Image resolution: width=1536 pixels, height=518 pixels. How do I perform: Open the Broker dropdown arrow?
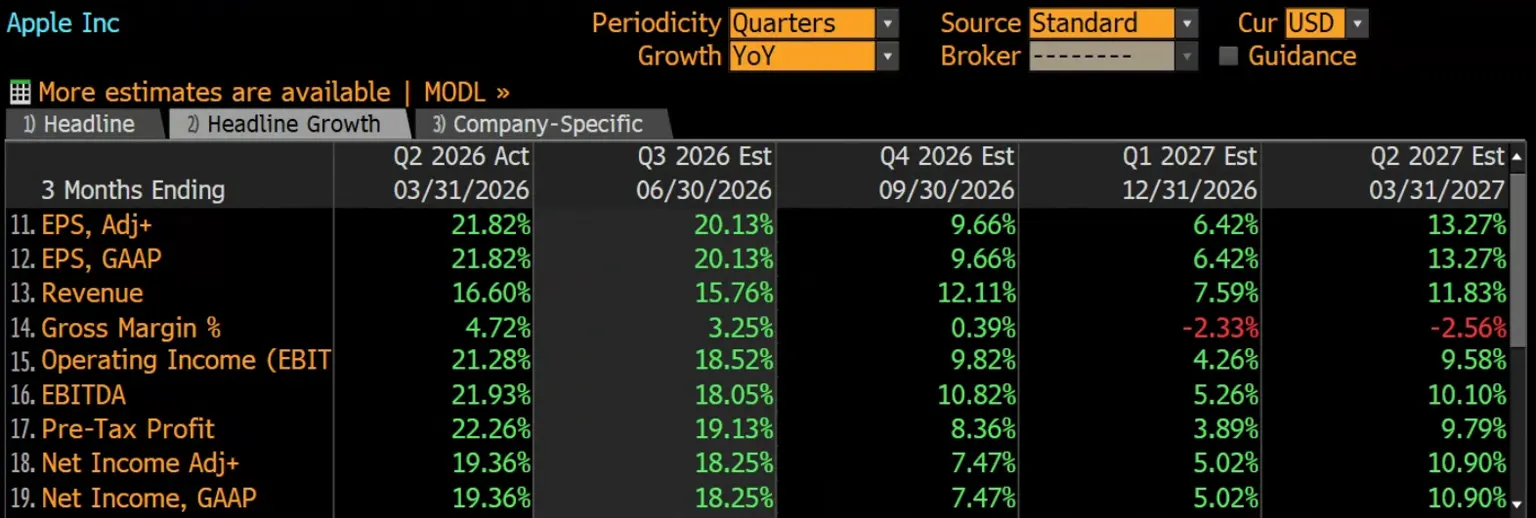tap(1186, 56)
